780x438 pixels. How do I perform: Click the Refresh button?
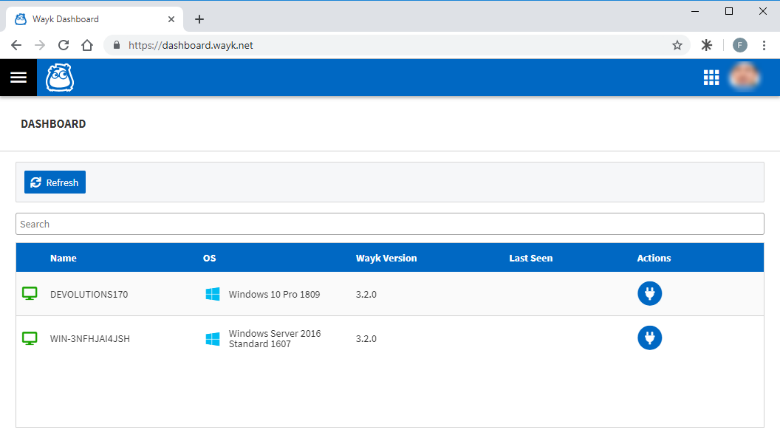55,182
